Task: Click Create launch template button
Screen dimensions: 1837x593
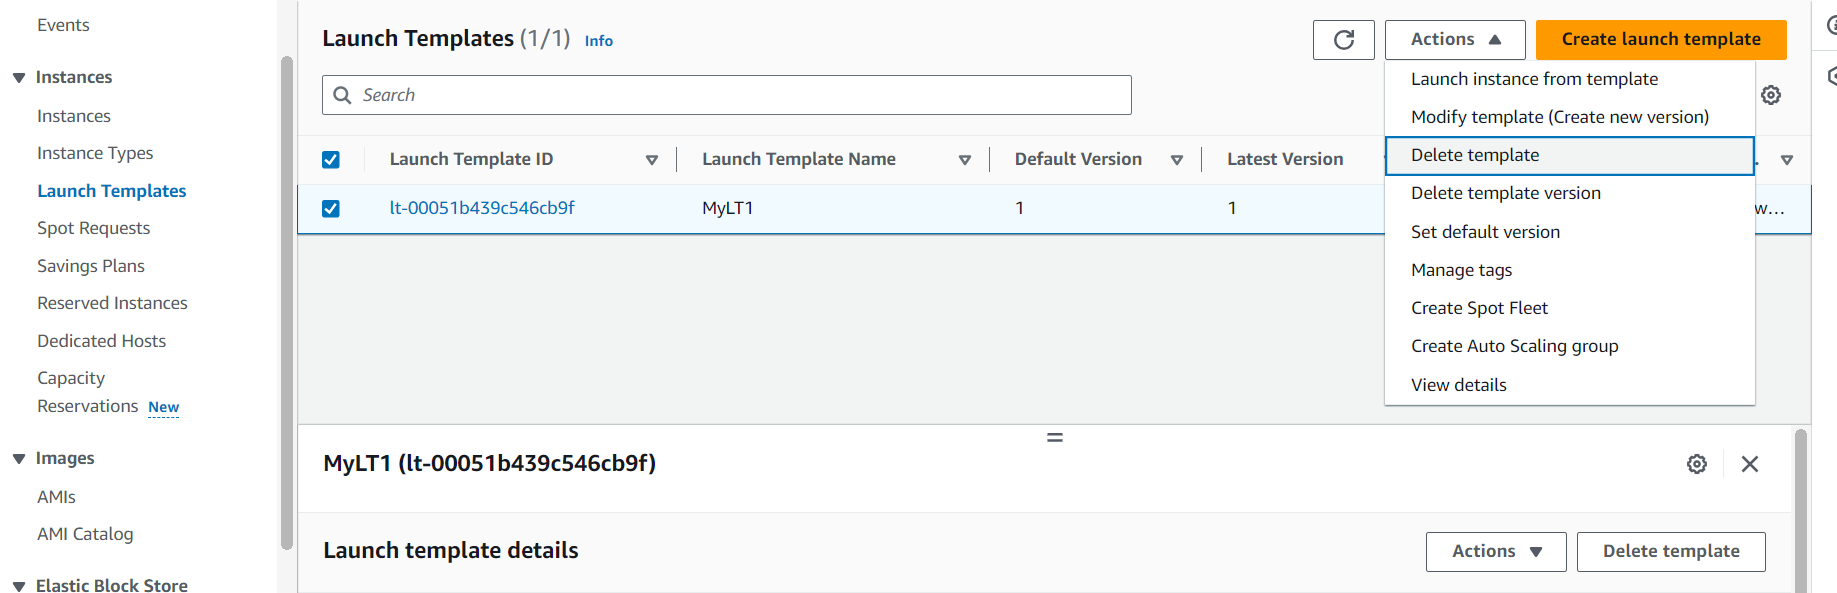Action: [x=1661, y=40]
